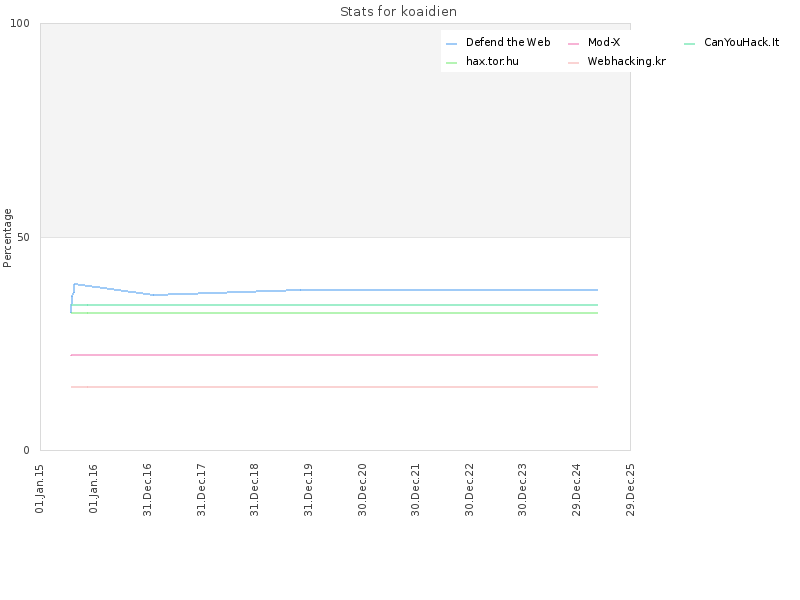Click the green hax.tor.hu legend swatch

point(452,63)
